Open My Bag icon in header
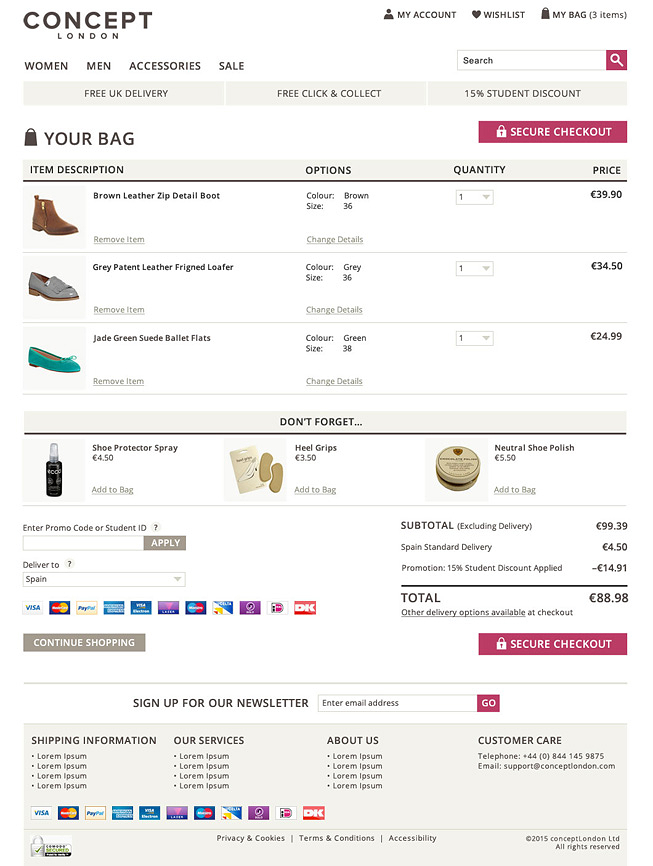This screenshot has width=653, height=866. point(545,14)
